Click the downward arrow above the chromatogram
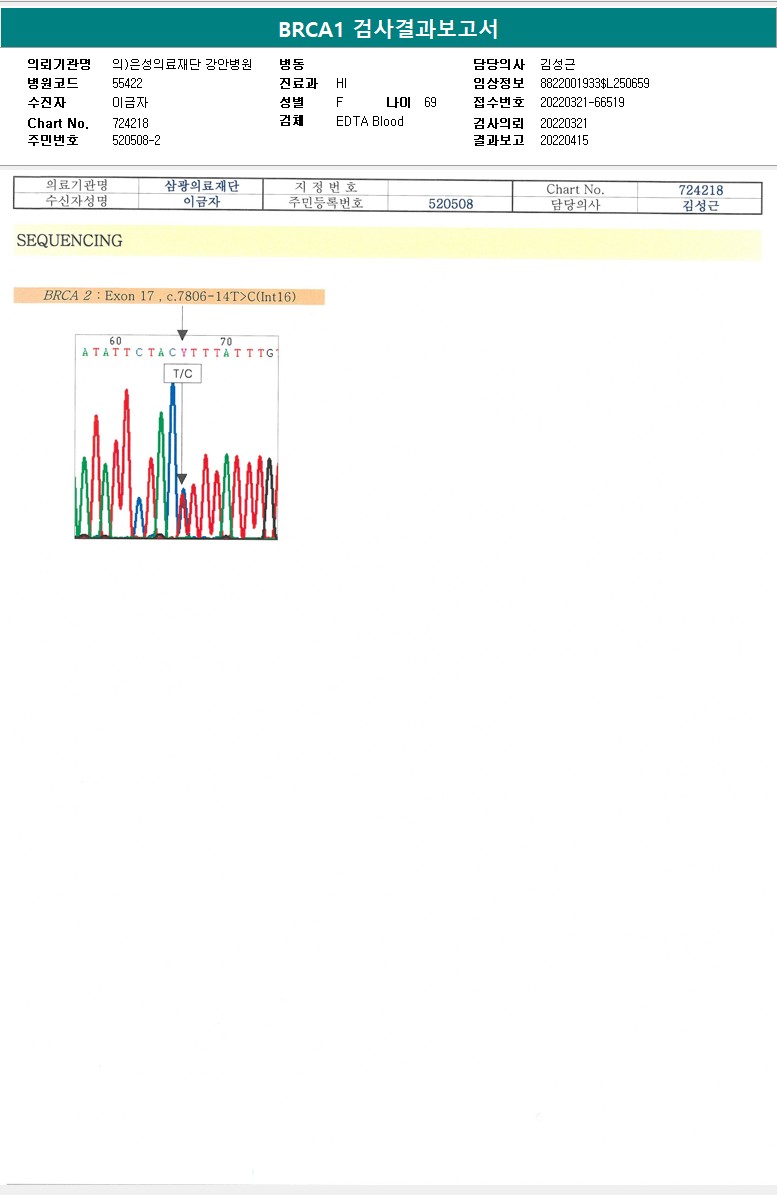 pyautogui.click(x=182, y=323)
